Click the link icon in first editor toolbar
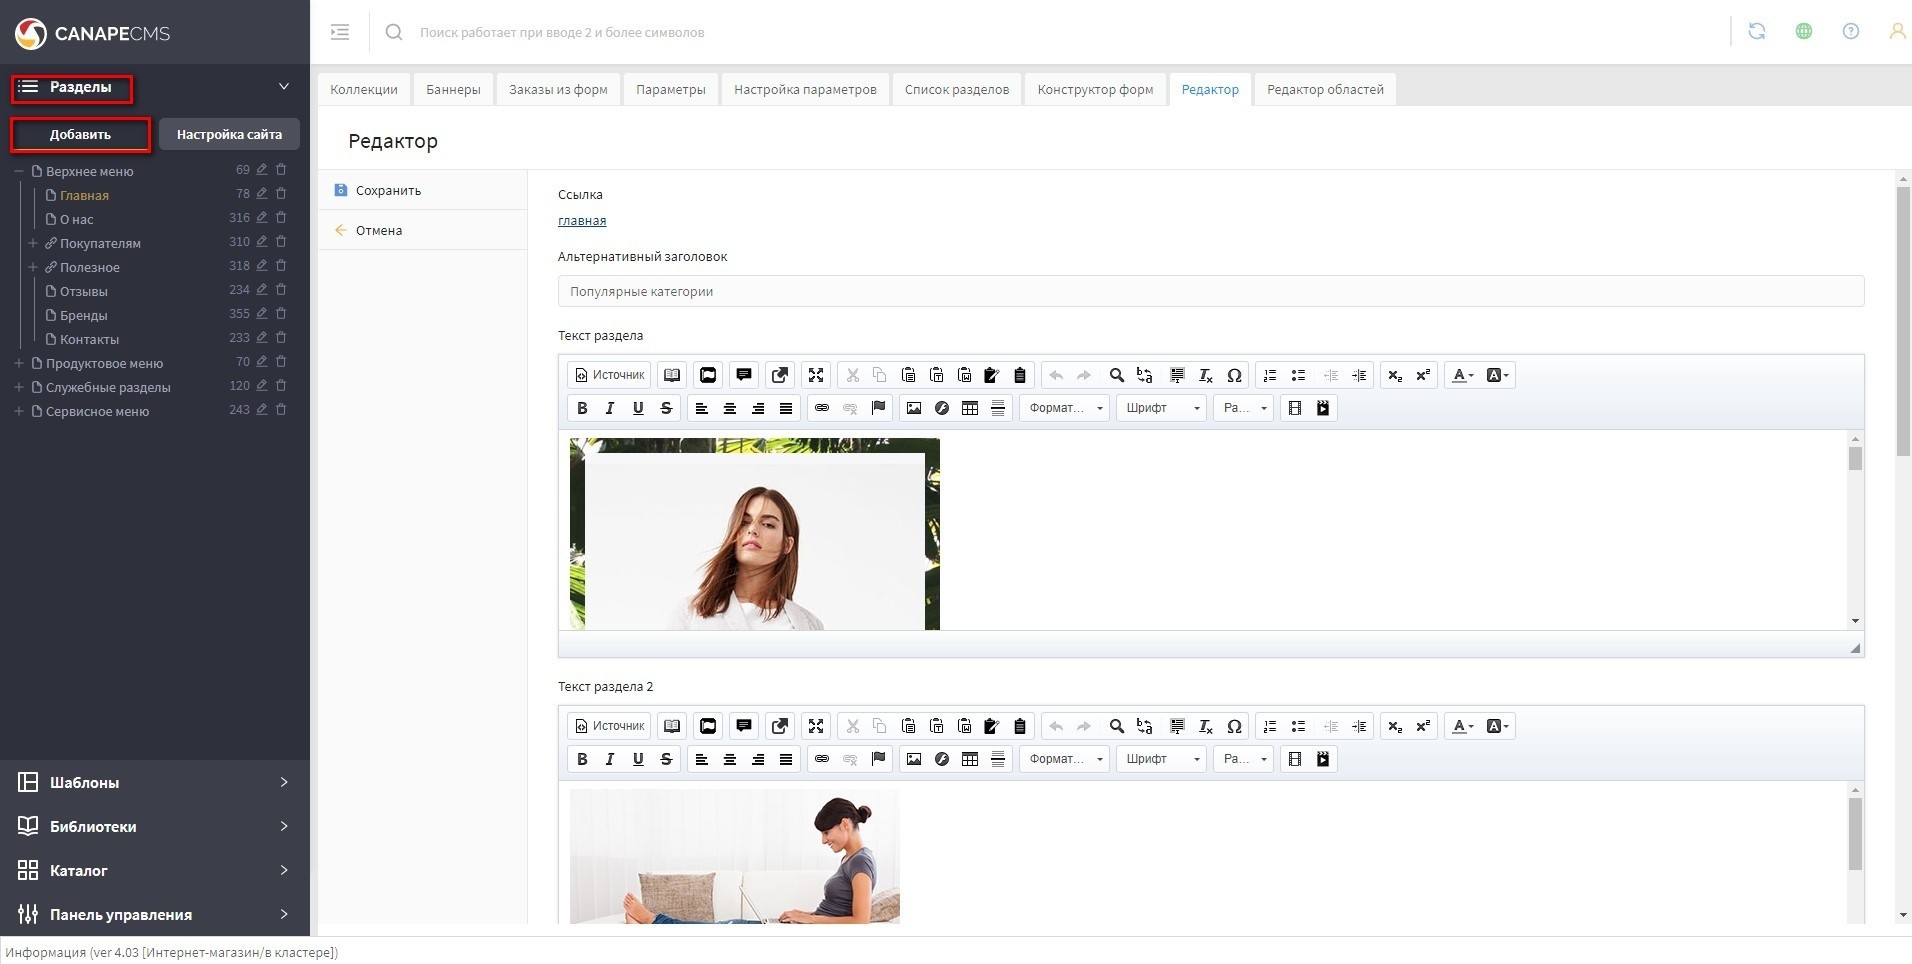 point(821,408)
